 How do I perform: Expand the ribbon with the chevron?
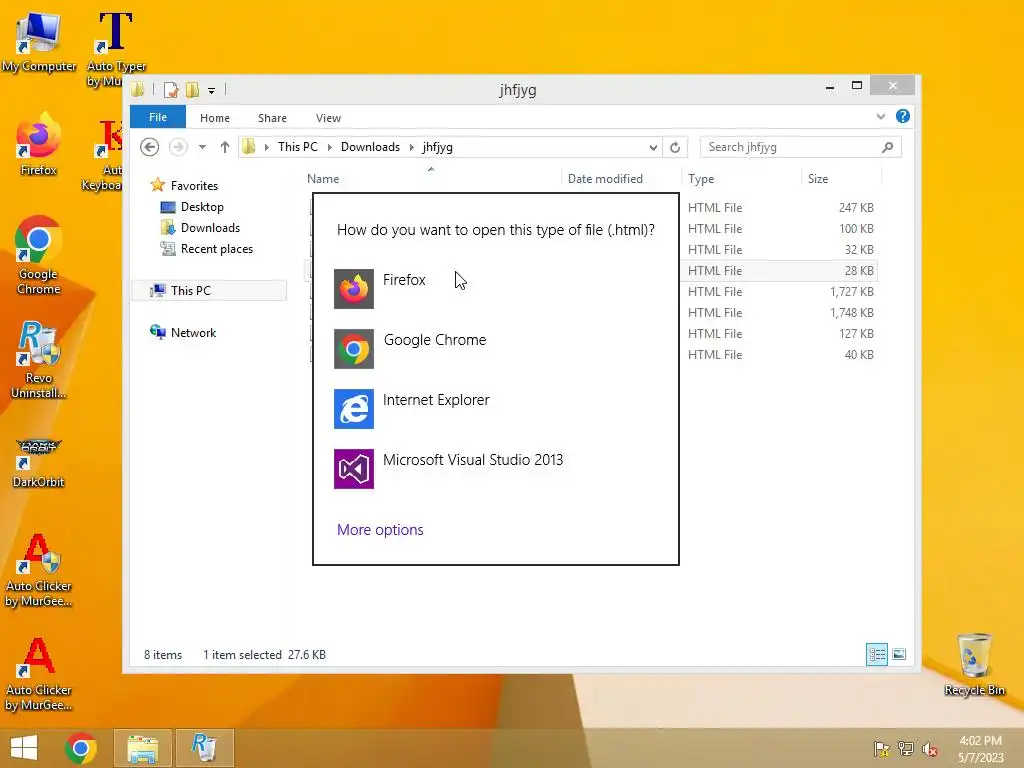tap(880, 116)
